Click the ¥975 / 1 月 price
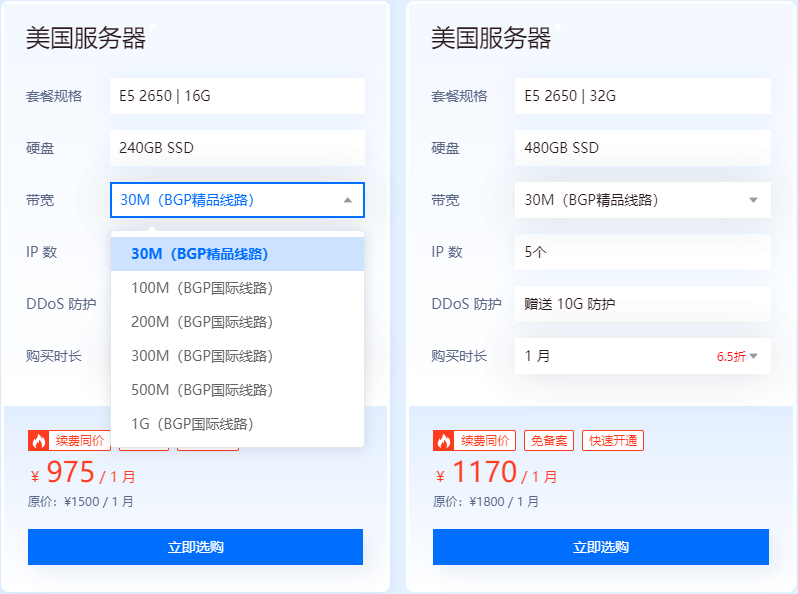The image size is (798, 594). click(82, 472)
